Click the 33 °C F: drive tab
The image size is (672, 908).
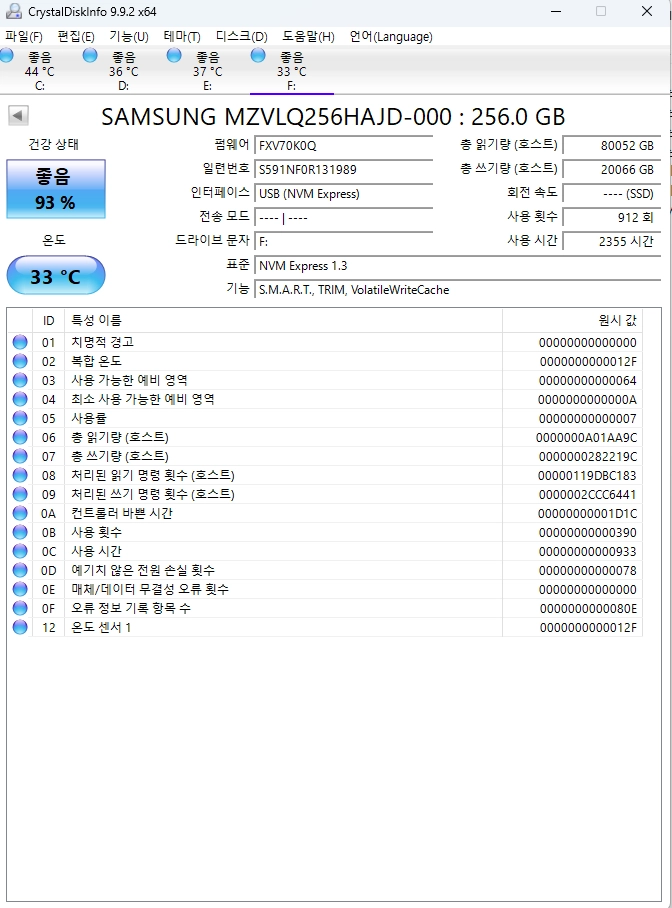pos(291,71)
